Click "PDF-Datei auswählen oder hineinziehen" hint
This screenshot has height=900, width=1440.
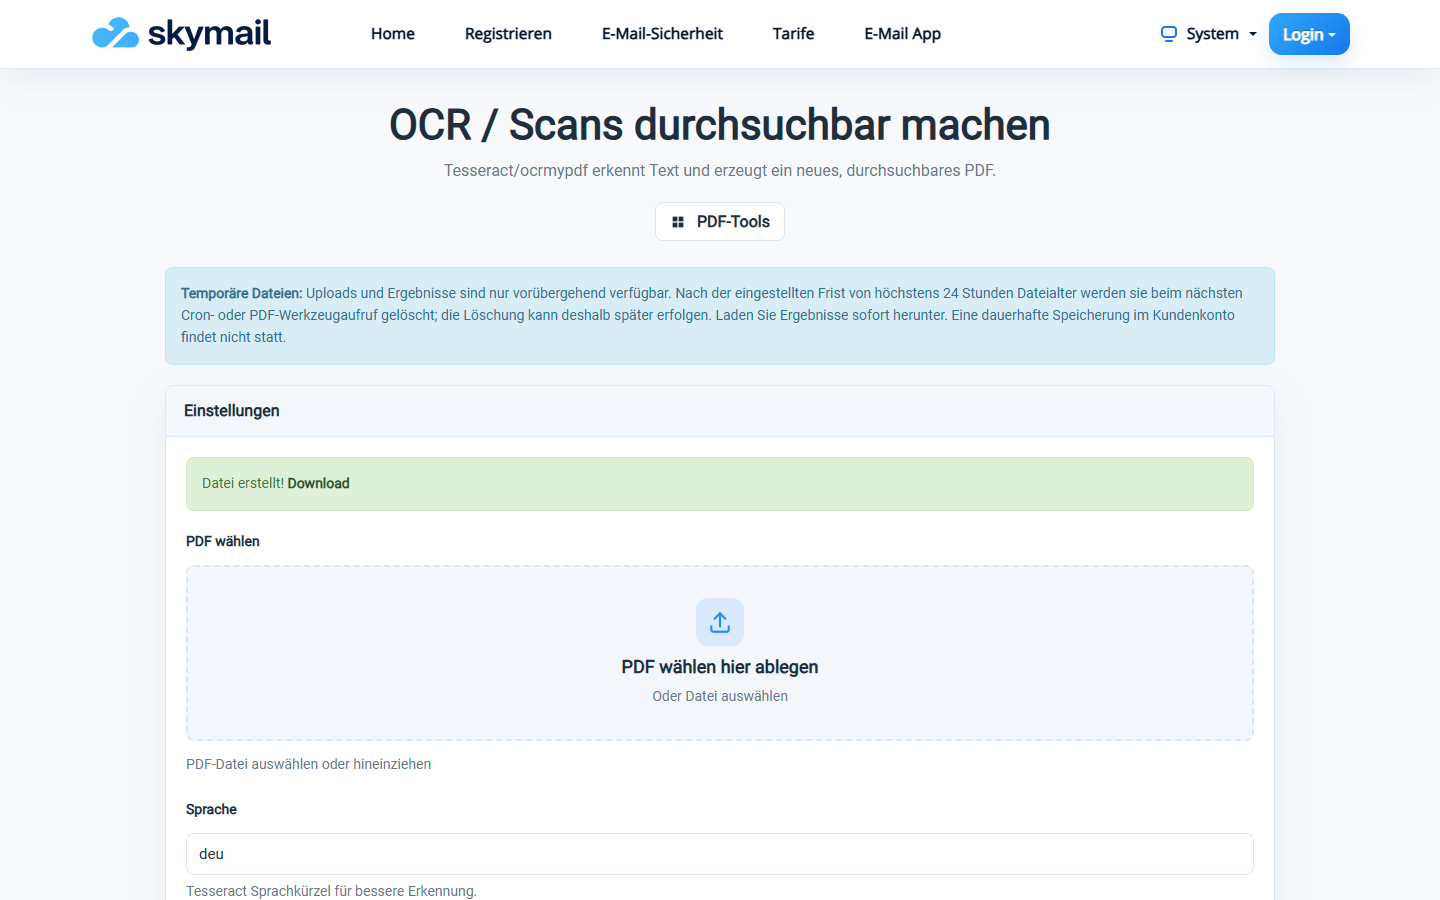(309, 764)
